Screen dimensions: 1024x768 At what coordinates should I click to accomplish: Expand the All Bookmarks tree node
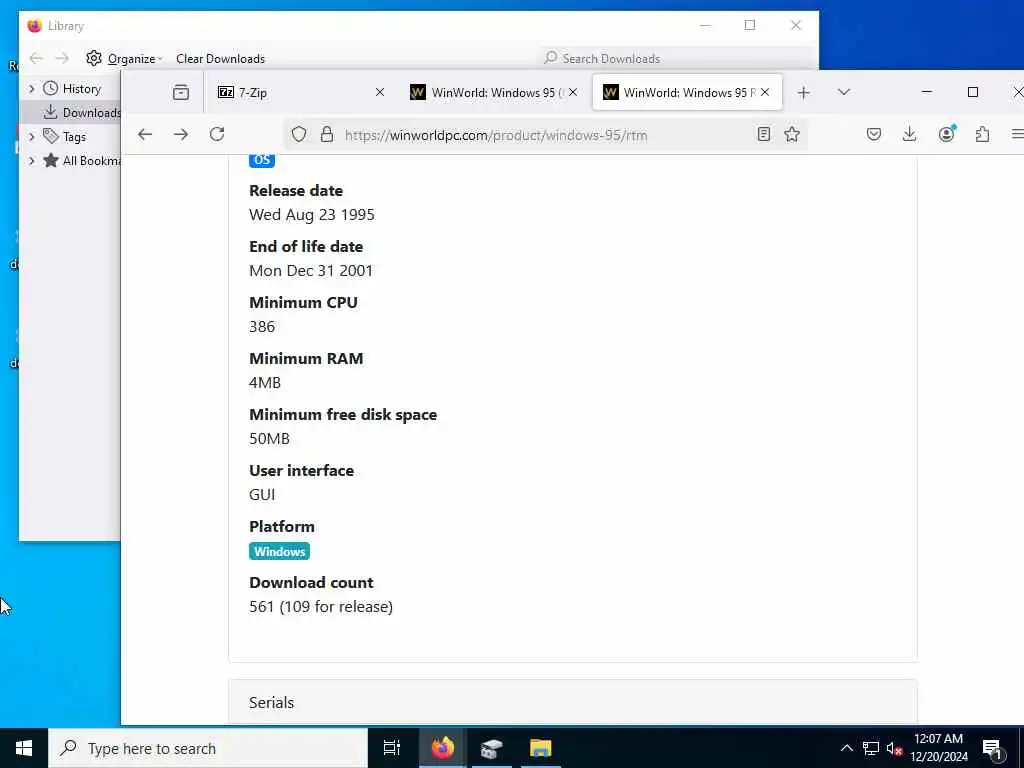[x=31, y=161]
